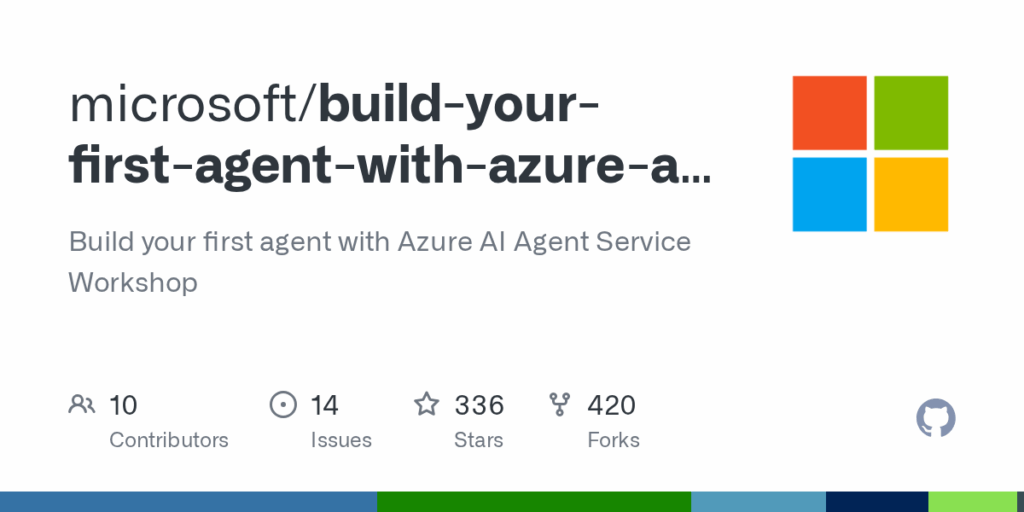This screenshot has width=1024, height=512.
Task: Click the navy language bar segment
Action: (x=877, y=502)
